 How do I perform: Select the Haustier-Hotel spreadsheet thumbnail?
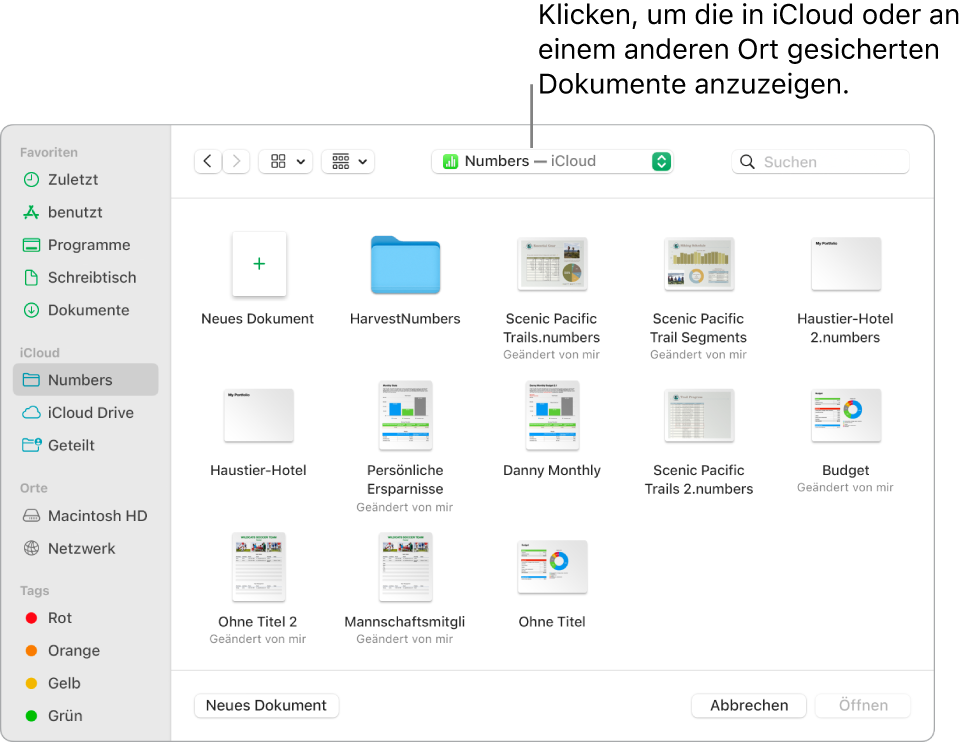[x=258, y=415]
